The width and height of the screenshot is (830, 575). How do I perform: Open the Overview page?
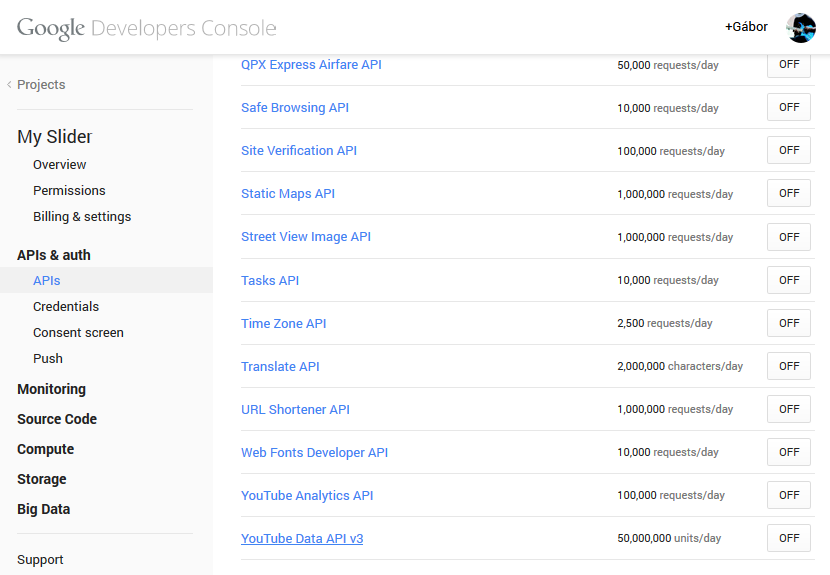(59, 165)
